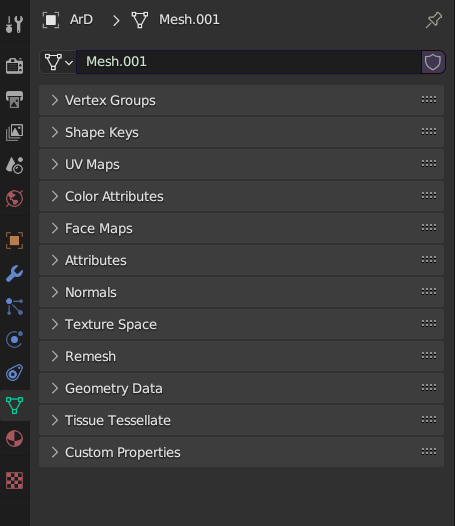Toggle the fake user shield for Mesh.001
Viewport: 455px width, 526px height.
(x=433, y=62)
